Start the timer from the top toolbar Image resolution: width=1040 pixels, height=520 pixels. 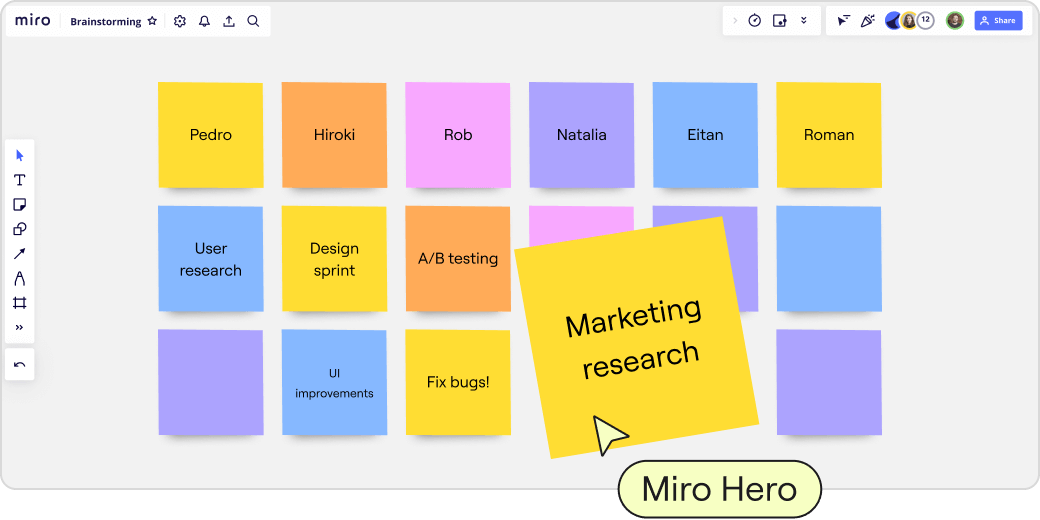coord(755,21)
